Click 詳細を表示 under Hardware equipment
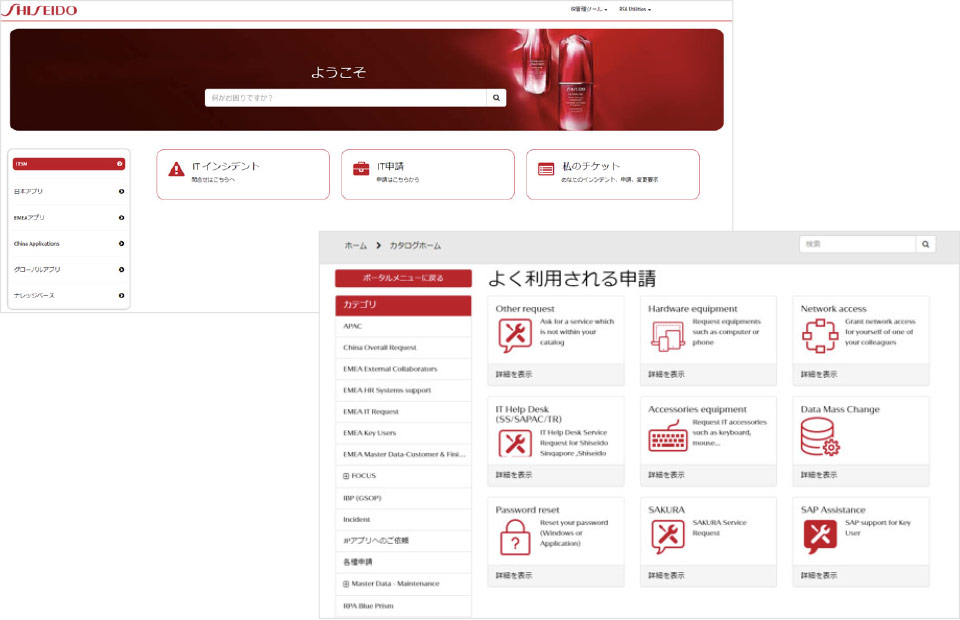Screen dimensions: 960x620 coord(666,374)
